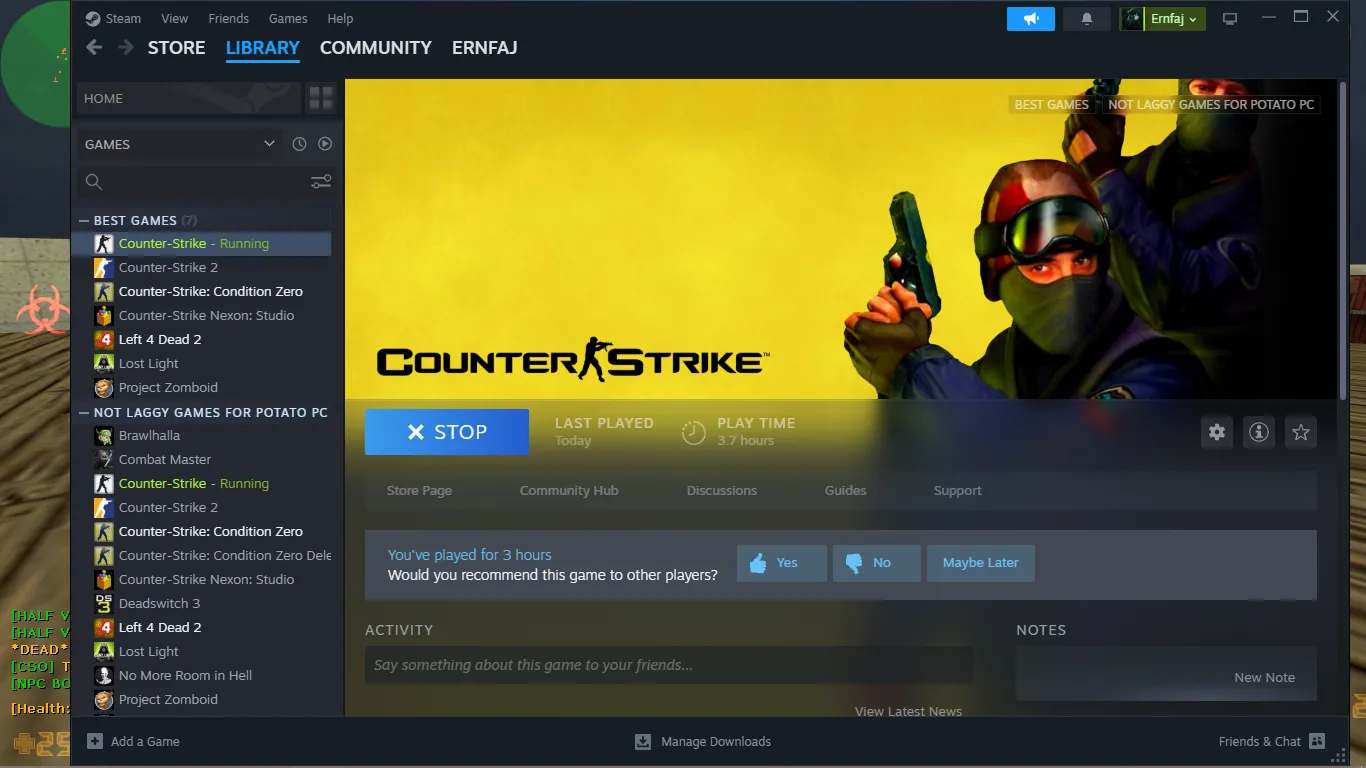Go back with the left arrow

coord(94,47)
